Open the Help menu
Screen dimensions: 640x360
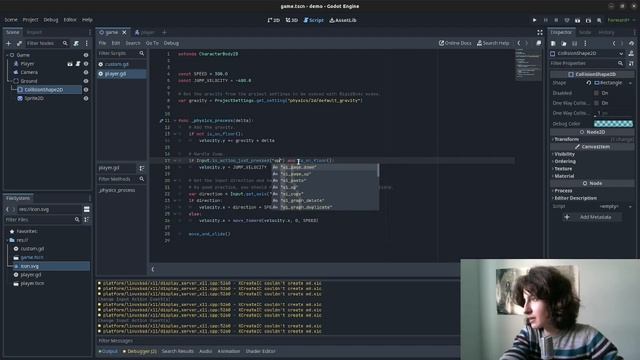[87, 20]
